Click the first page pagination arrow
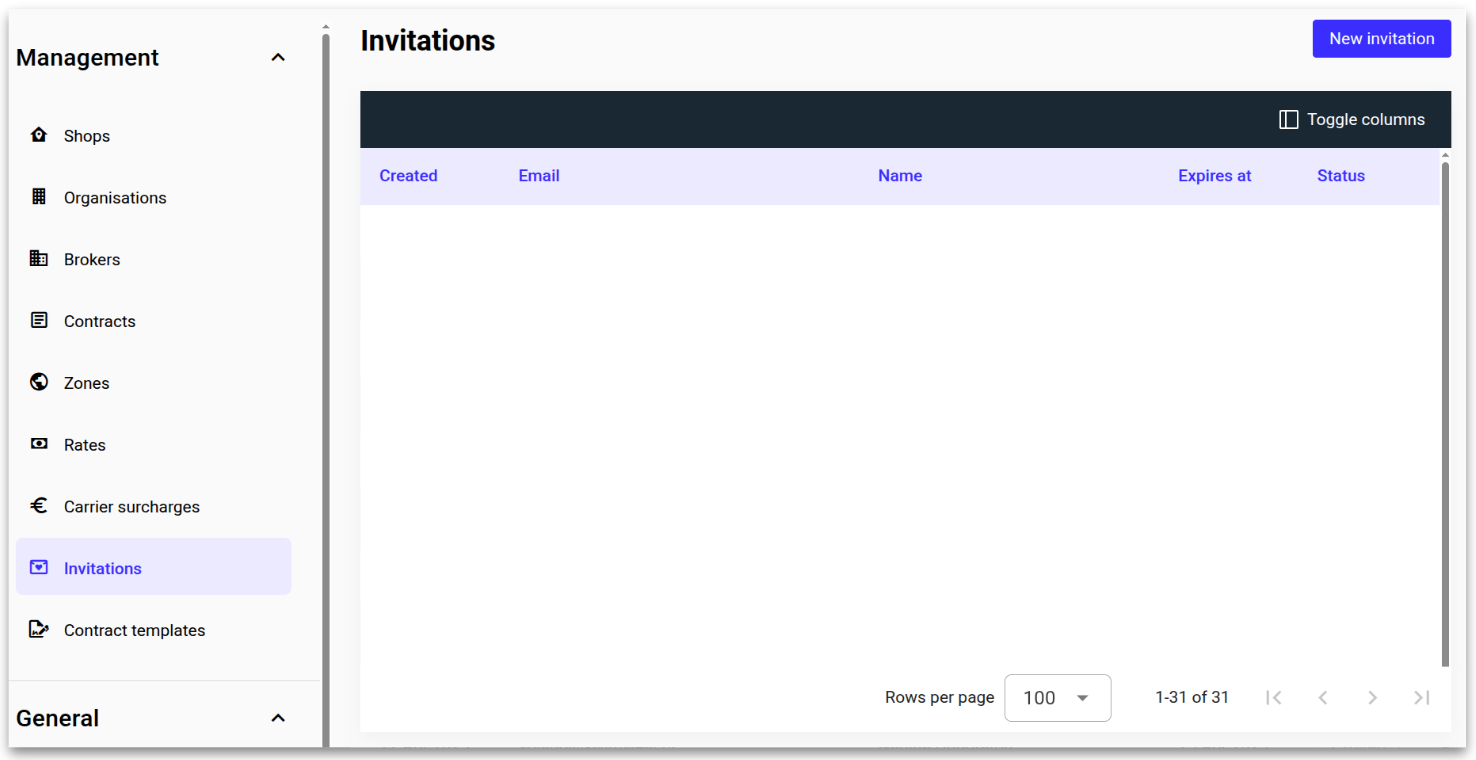Image resolution: width=1476 pixels, height=760 pixels. (x=1274, y=697)
